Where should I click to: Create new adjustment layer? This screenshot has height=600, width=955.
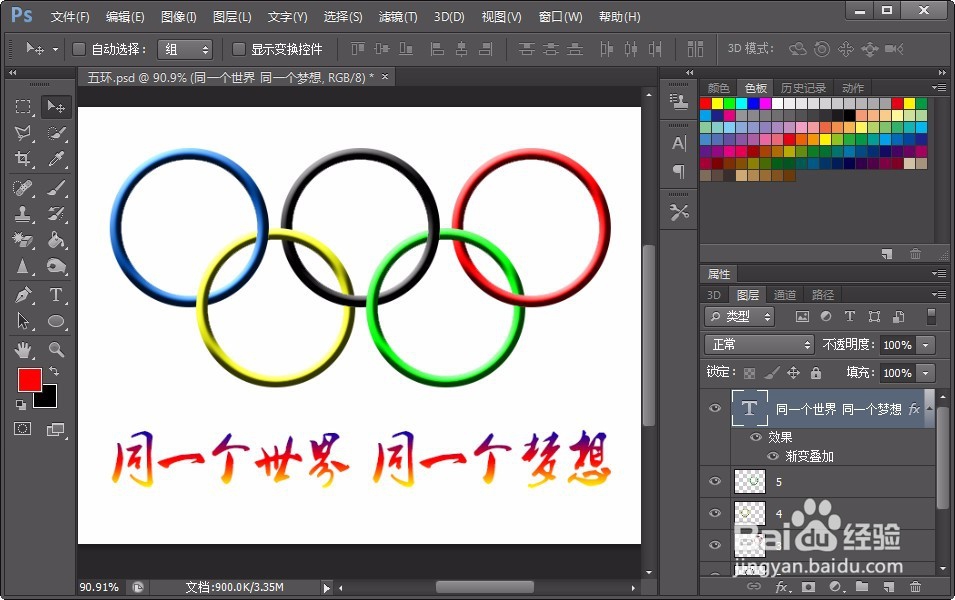click(835, 587)
